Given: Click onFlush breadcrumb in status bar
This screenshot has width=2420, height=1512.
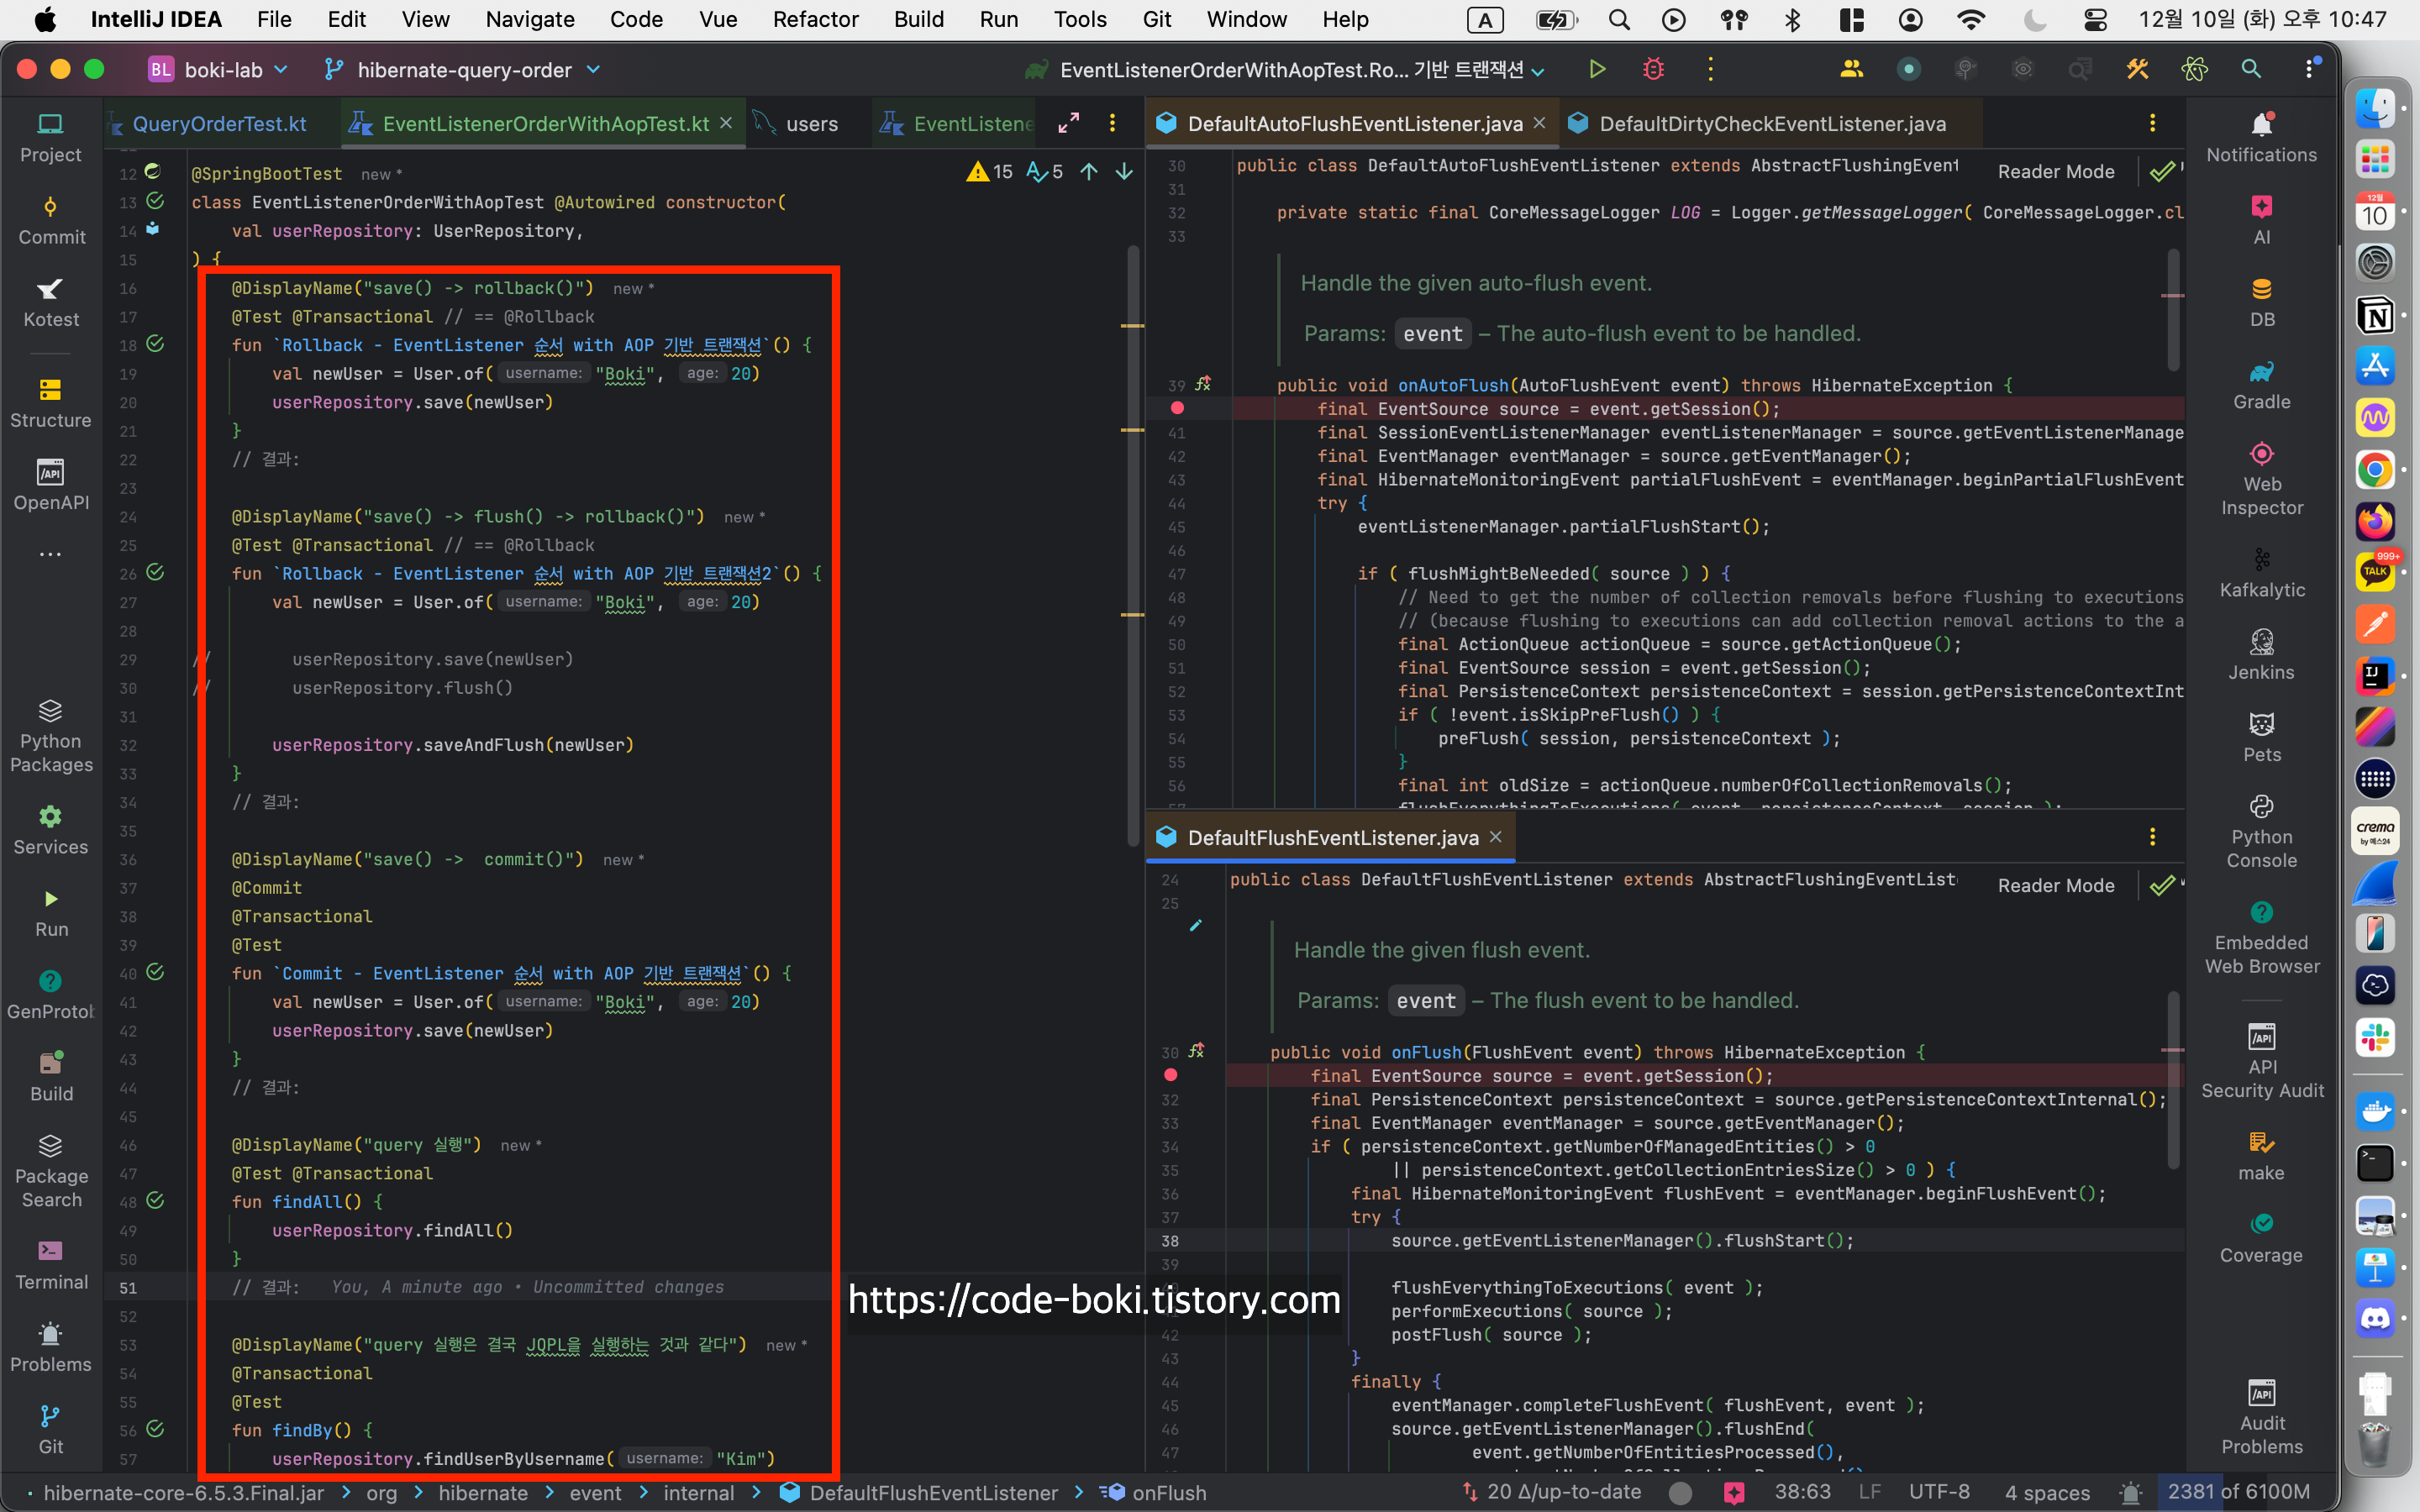Looking at the screenshot, I should [1168, 1492].
